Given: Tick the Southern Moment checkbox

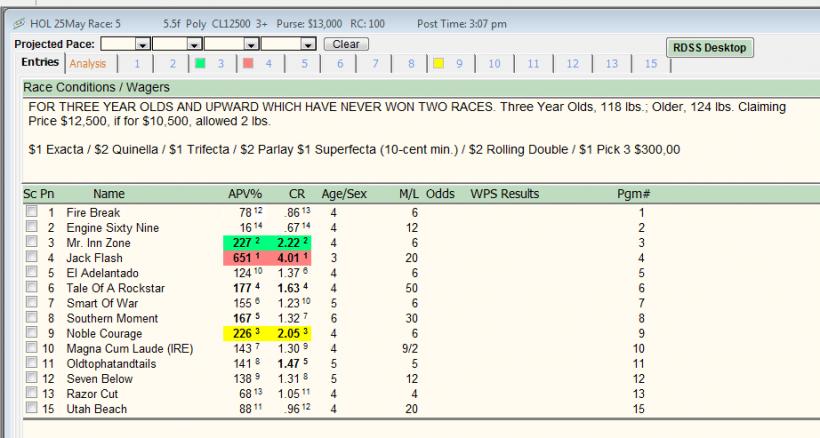Looking at the screenshot, I should 32,317.
